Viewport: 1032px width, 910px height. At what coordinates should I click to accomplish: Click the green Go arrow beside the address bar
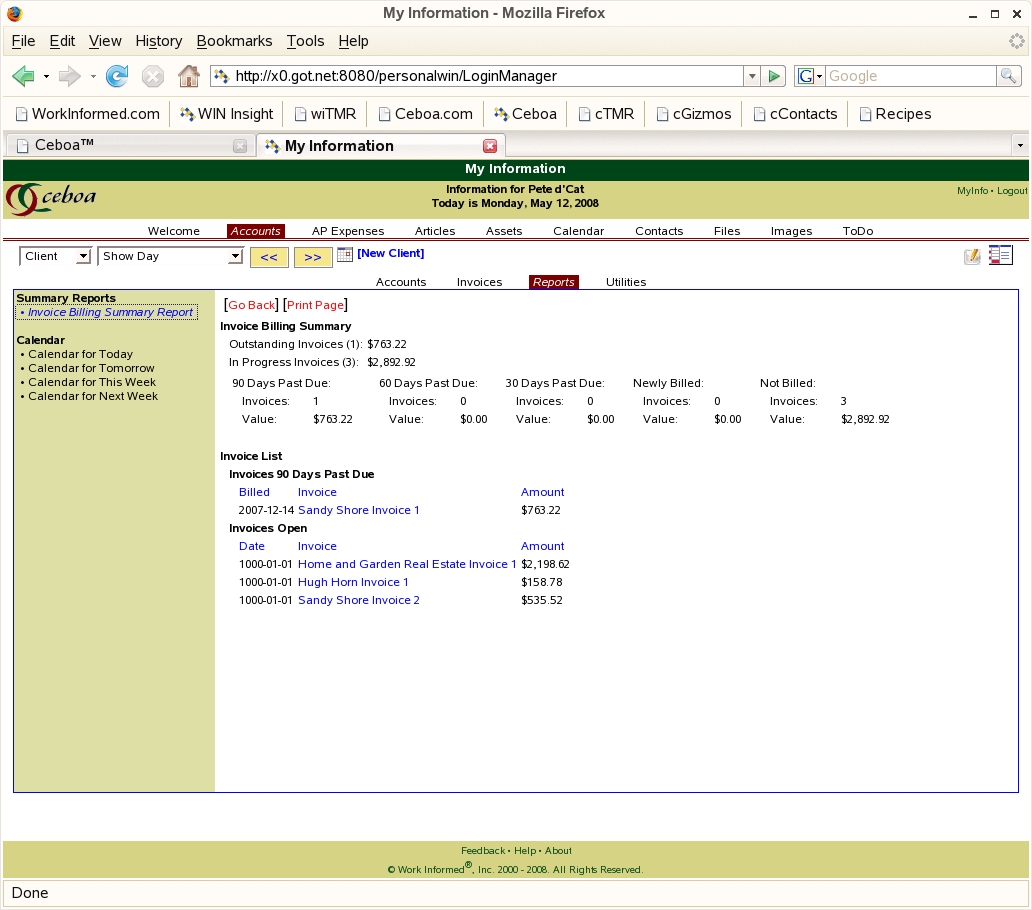[x=773, y=76]
